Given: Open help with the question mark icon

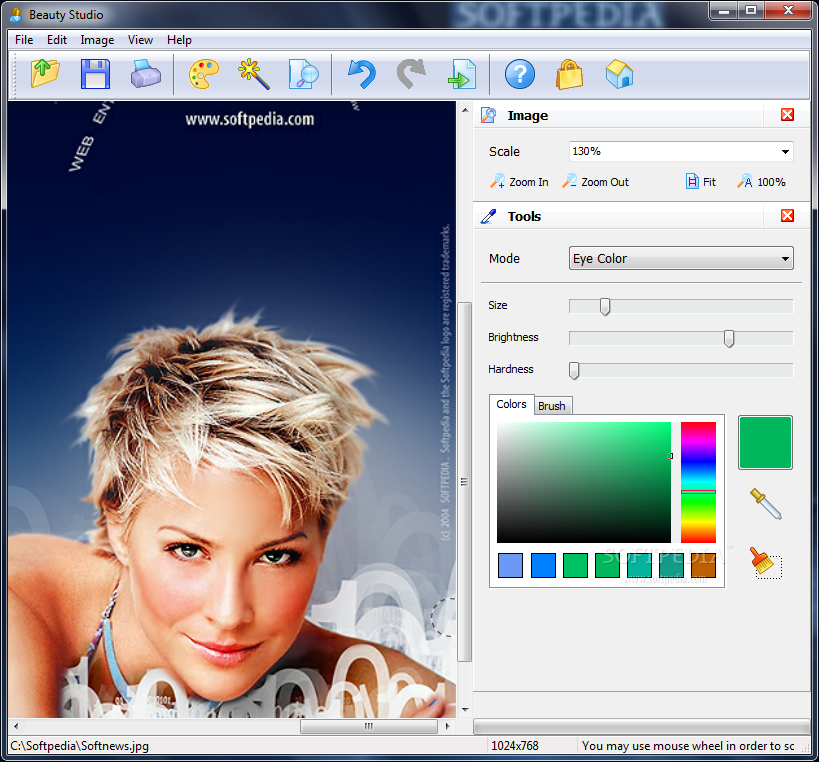Looking at the screenshot, I should click(520, 74).
